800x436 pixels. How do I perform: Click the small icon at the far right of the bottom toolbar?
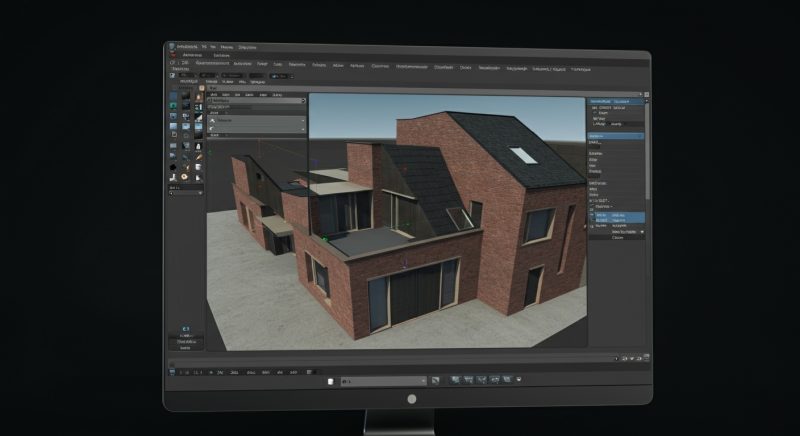[x=519, y=379]
